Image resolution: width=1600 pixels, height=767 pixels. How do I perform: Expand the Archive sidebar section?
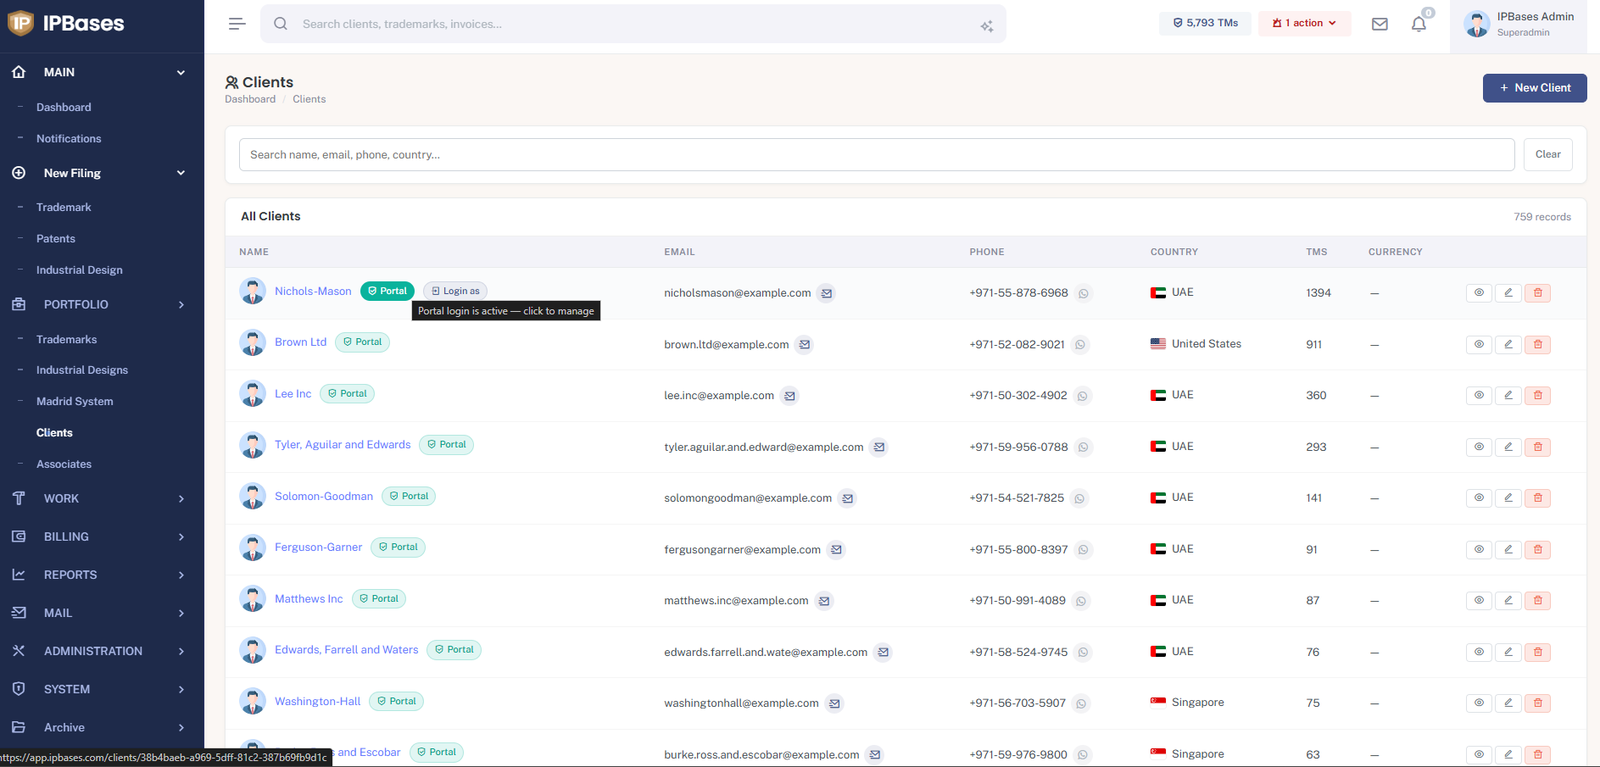(x=102, y=727)
